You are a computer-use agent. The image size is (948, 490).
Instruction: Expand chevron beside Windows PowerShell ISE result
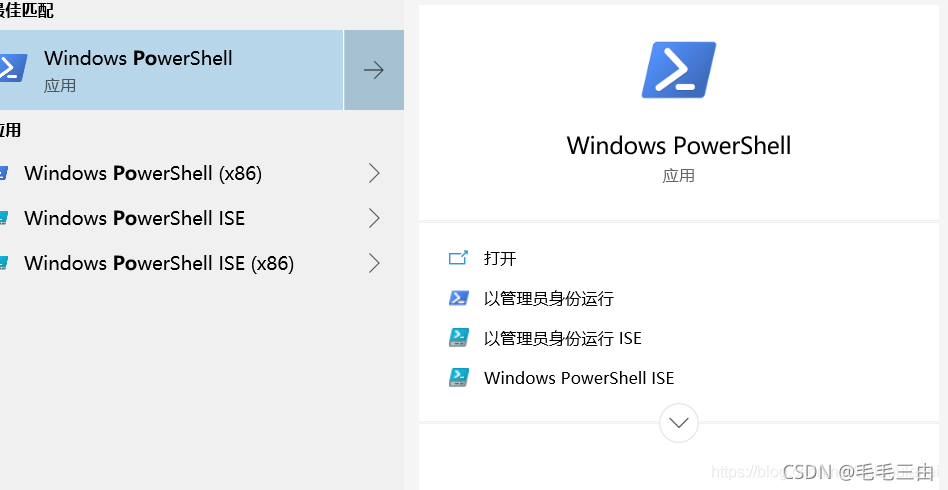pos(374,218)
